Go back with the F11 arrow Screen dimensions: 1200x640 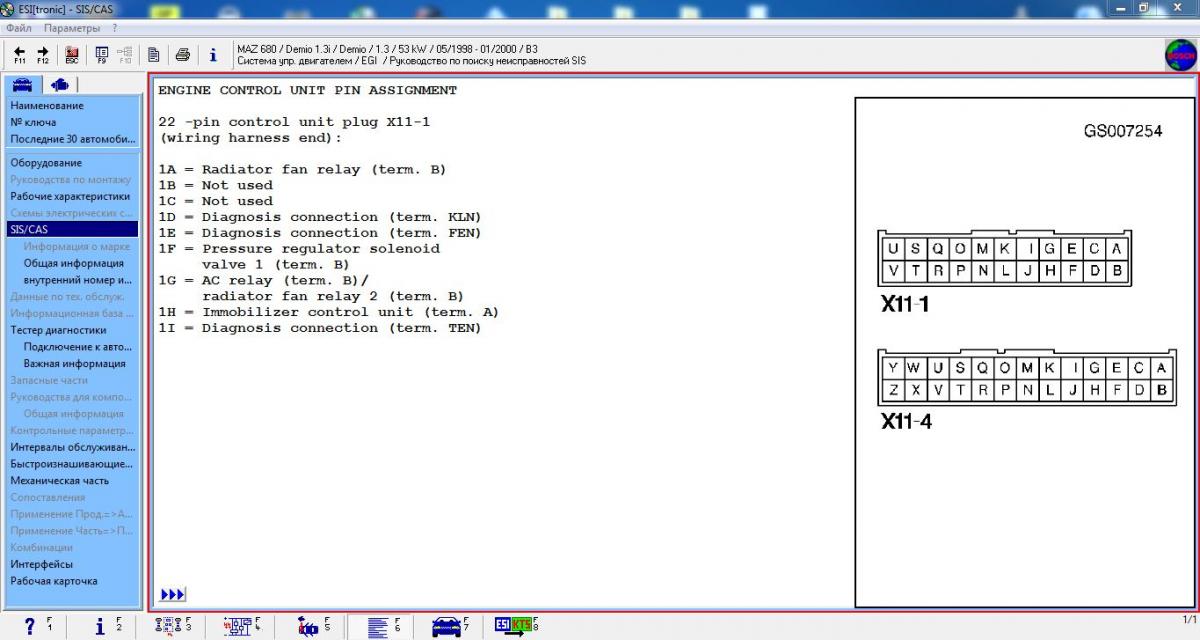click(19, 55)
